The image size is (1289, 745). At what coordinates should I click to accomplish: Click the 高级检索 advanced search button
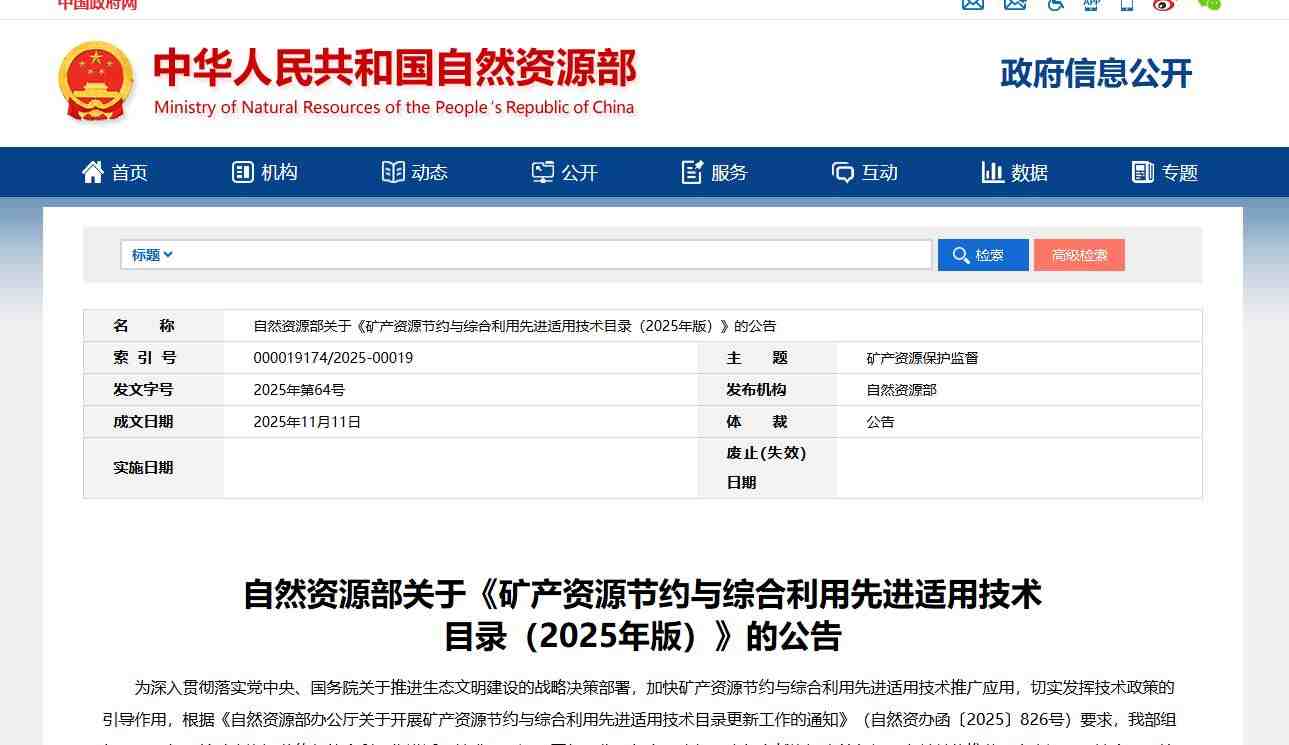(x=1079, y=255)
